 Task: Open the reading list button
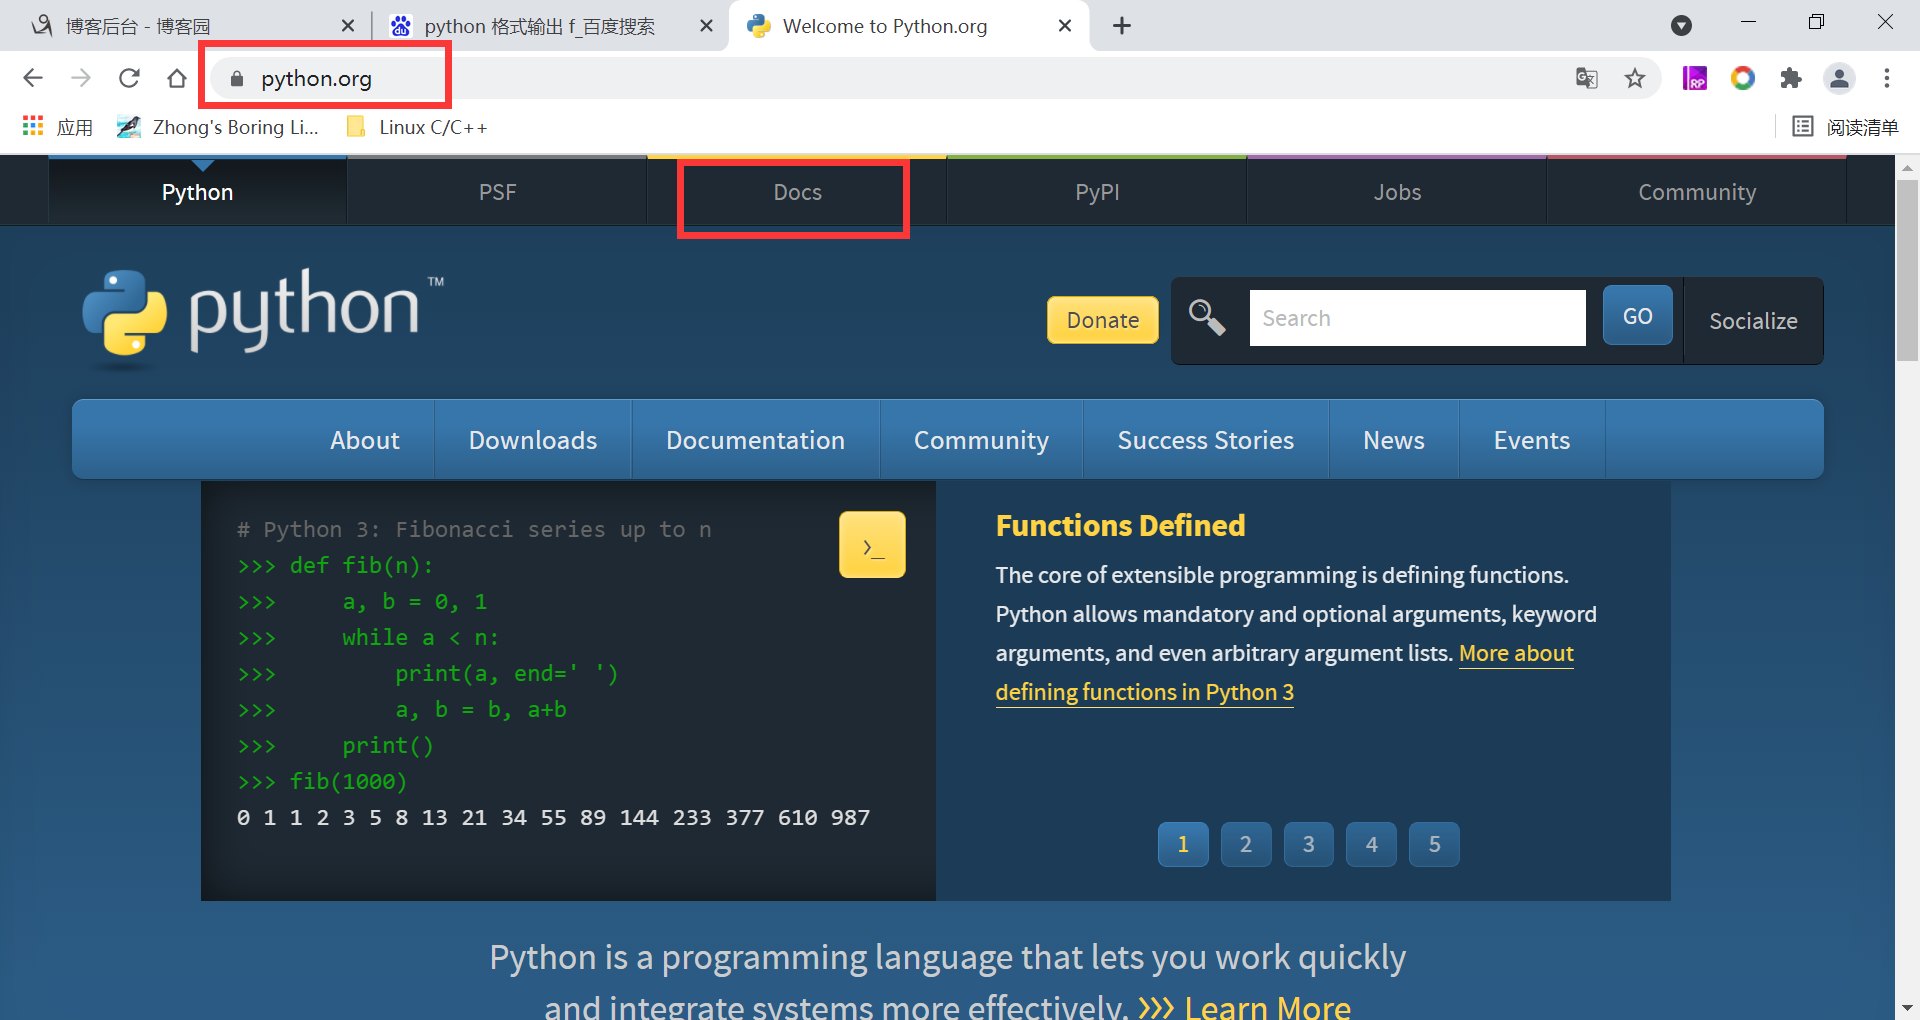click(x=1845, y=127)
